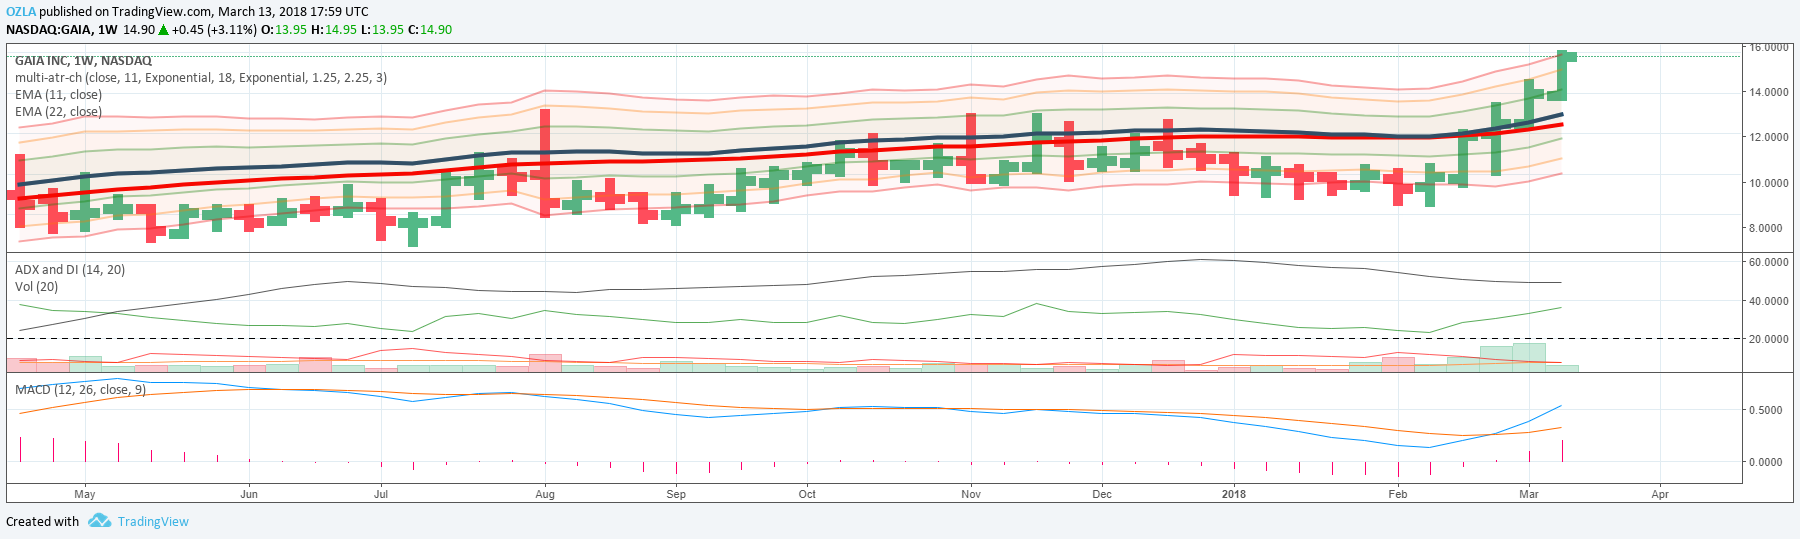Click the TradingView link at the bottom
Image resolution: width=1800 pixels, height=539 pixels.
[x=153, y=522]
